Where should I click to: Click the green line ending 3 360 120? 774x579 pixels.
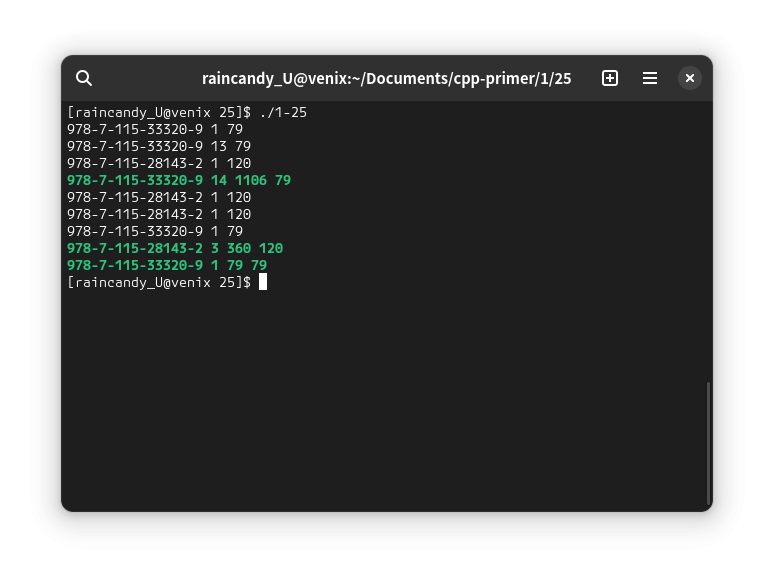(x=174, y=248)
